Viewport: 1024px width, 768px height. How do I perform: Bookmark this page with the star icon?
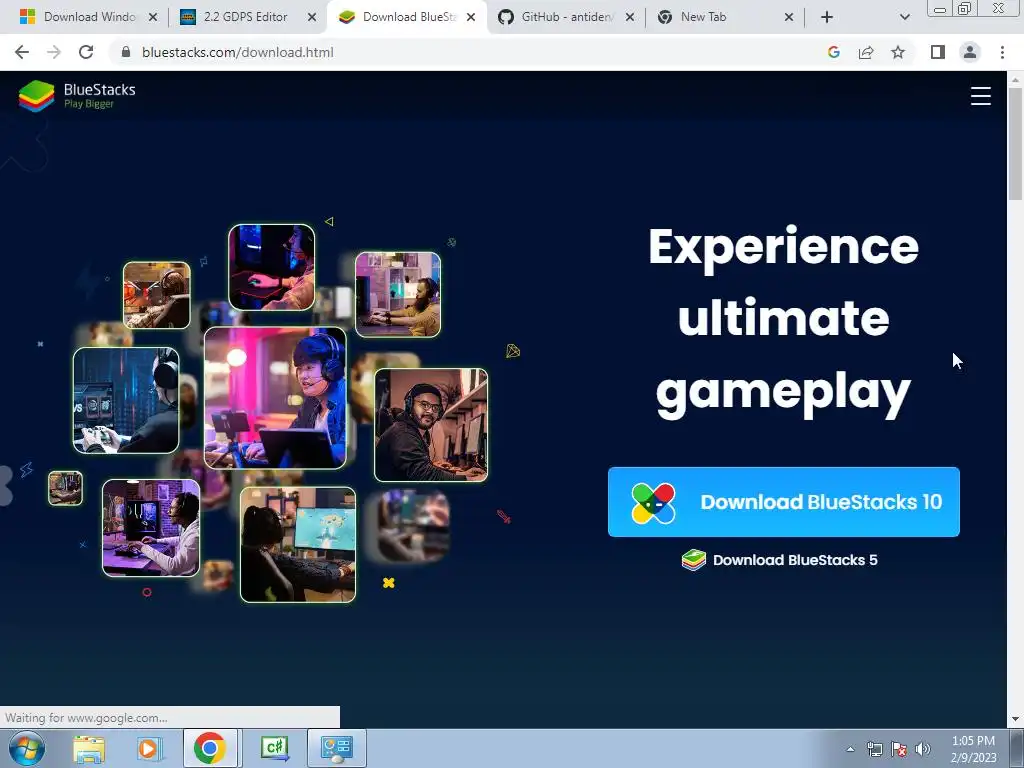(x=898, y=52)
